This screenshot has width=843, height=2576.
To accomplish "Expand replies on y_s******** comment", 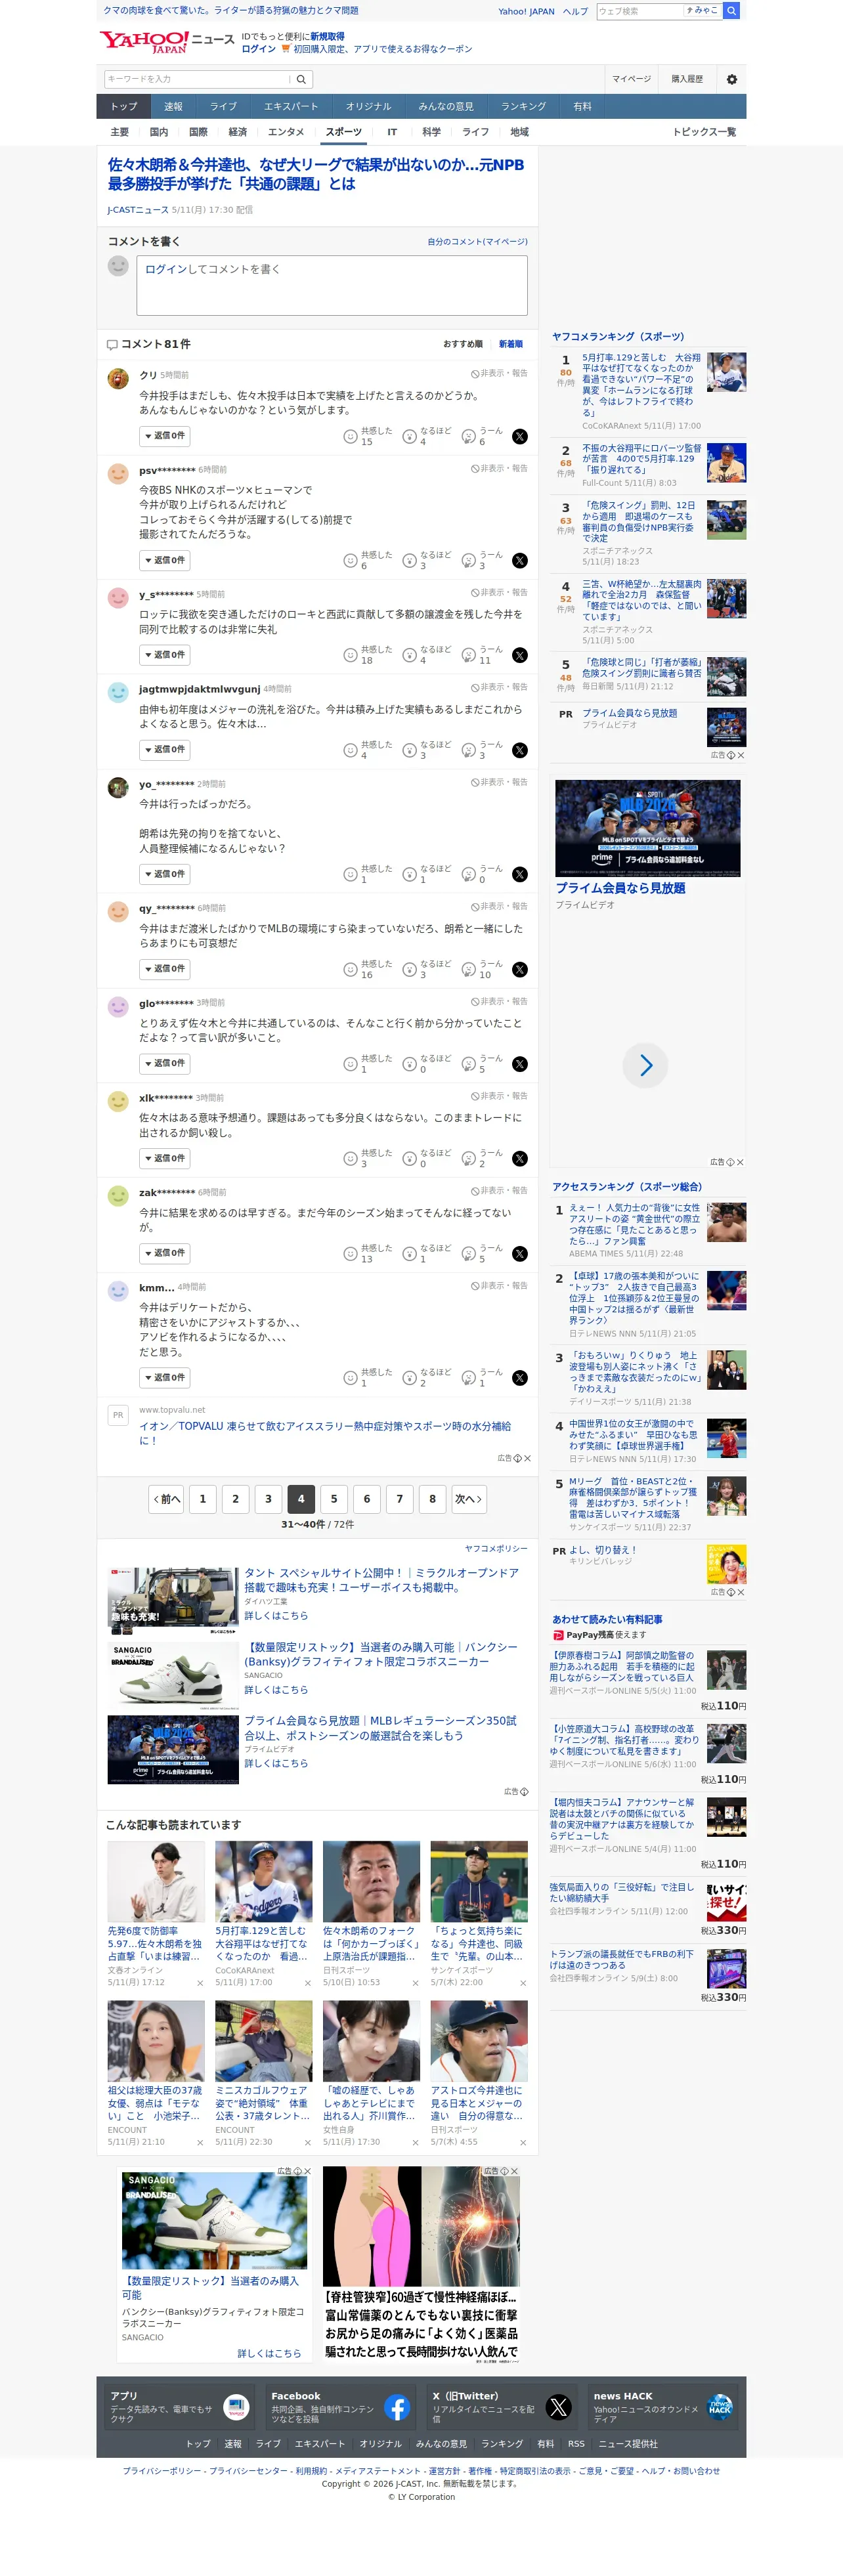I will click(x=165, y=655).
